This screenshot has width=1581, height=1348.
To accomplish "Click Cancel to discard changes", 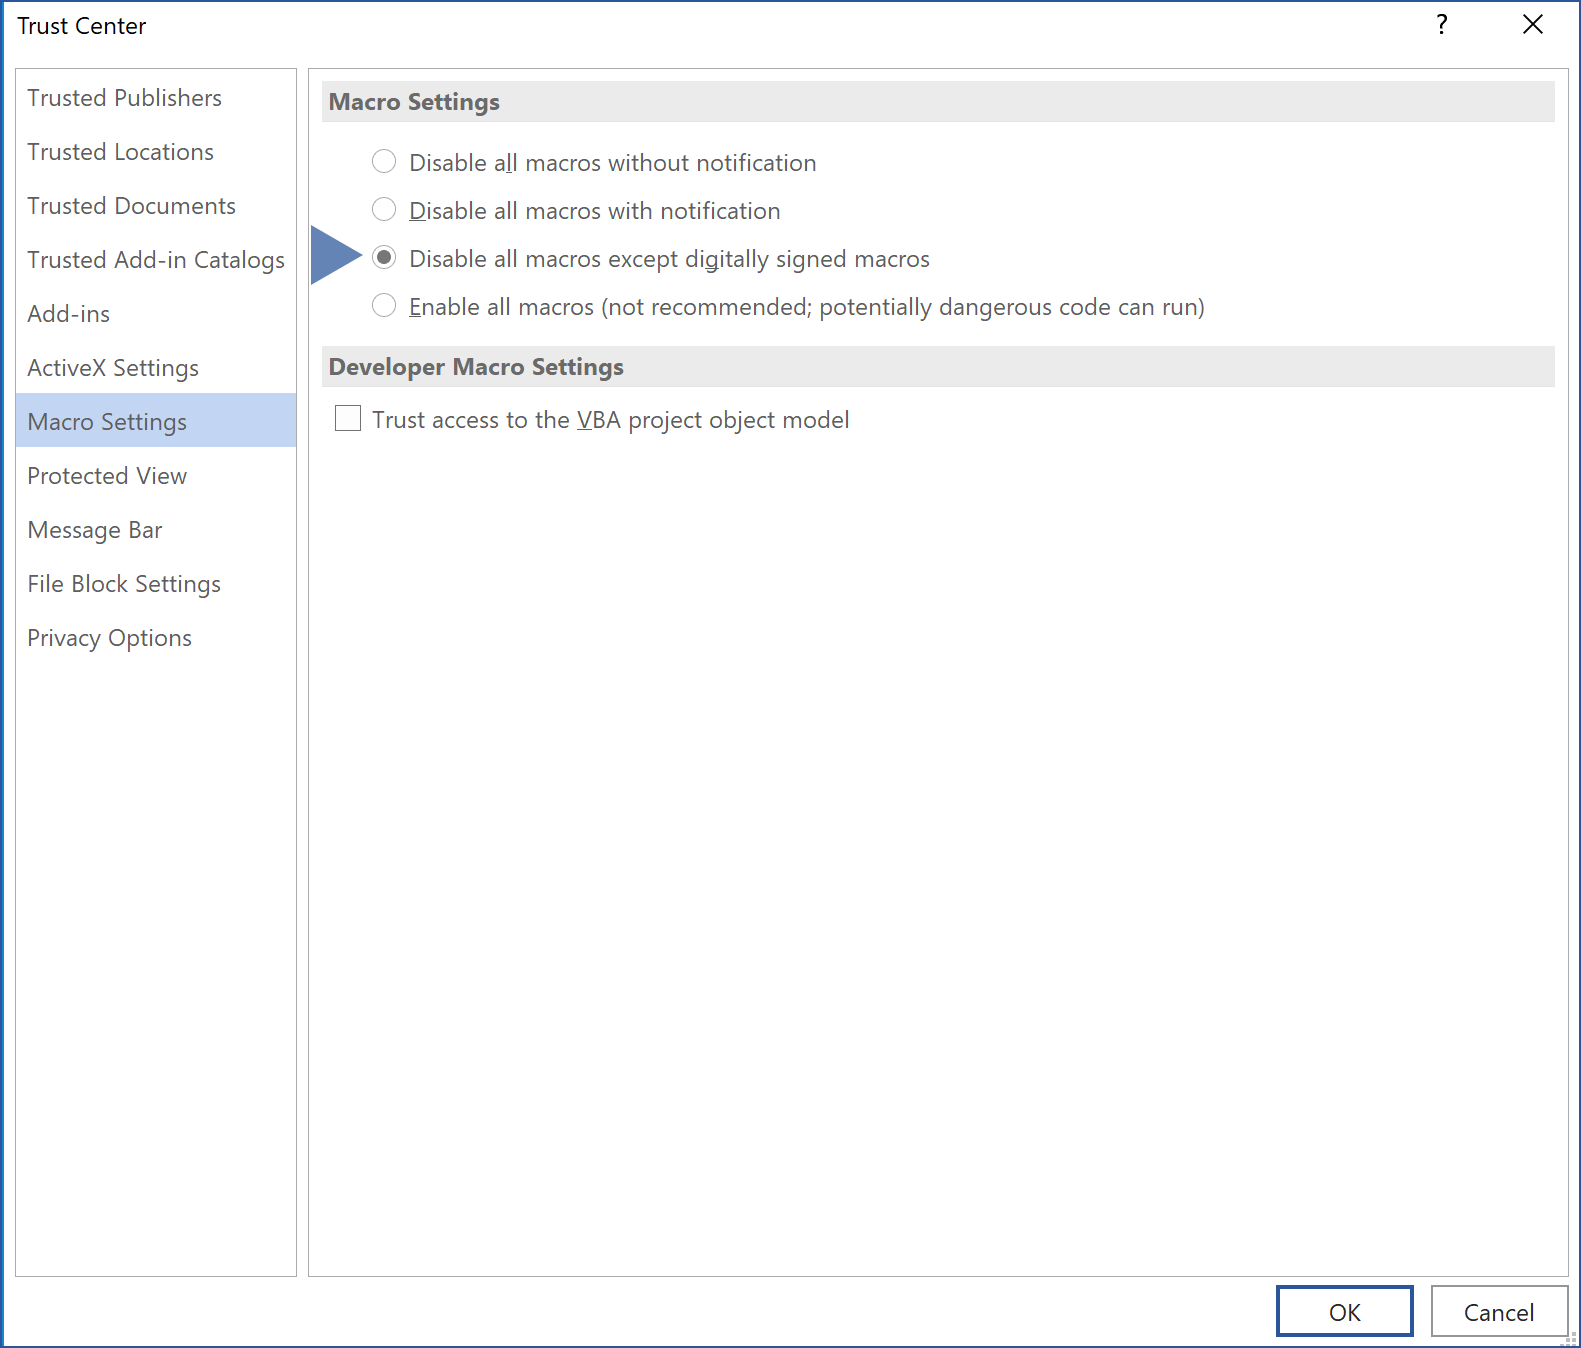I will [x=1498, y=1312].
